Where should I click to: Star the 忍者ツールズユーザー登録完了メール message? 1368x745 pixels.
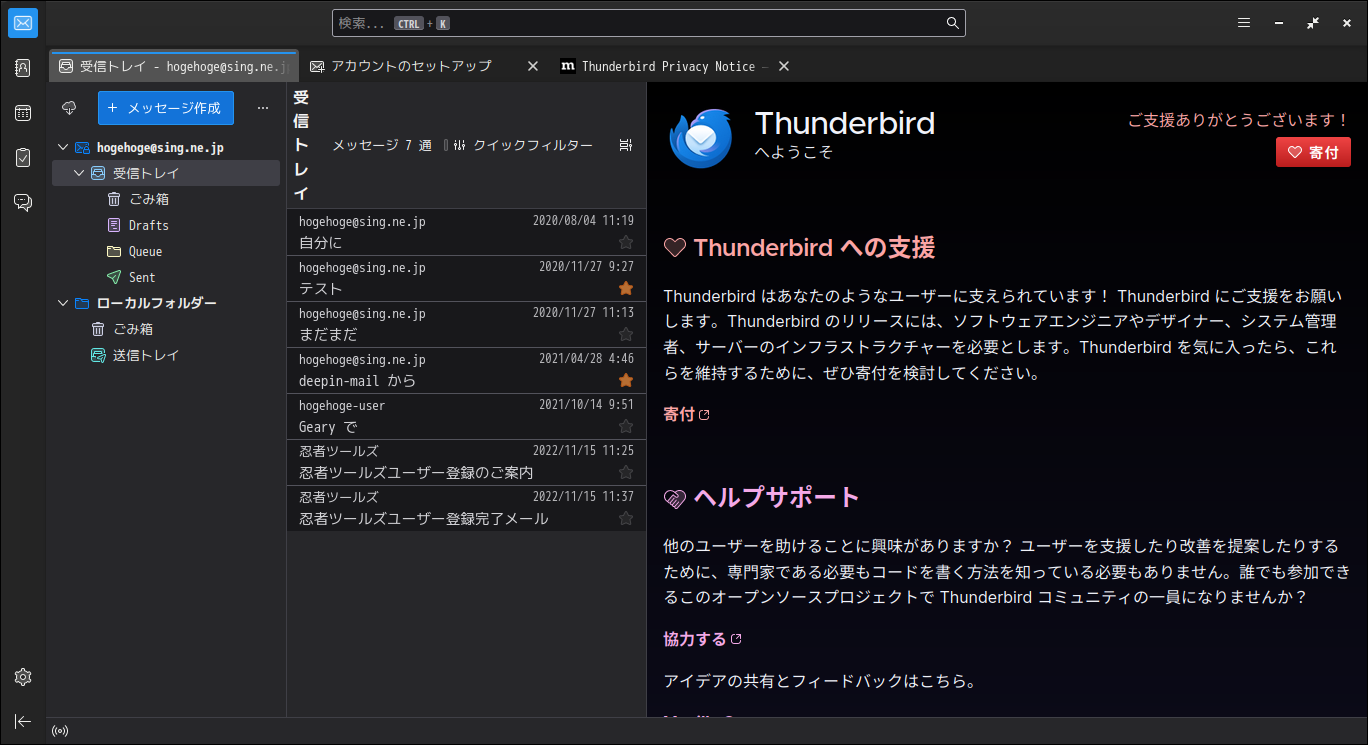coord(626,518)
